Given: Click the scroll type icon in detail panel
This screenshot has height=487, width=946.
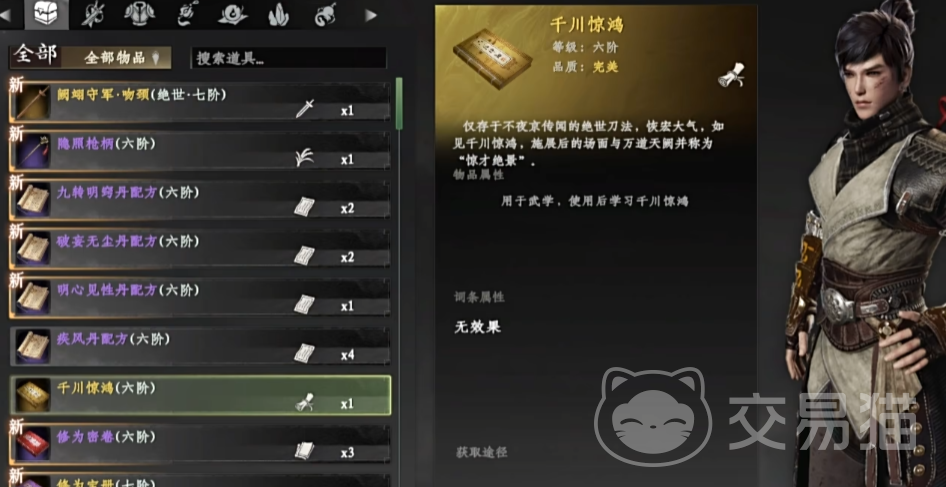Looking at the screenshot, I should coord(731,75).
